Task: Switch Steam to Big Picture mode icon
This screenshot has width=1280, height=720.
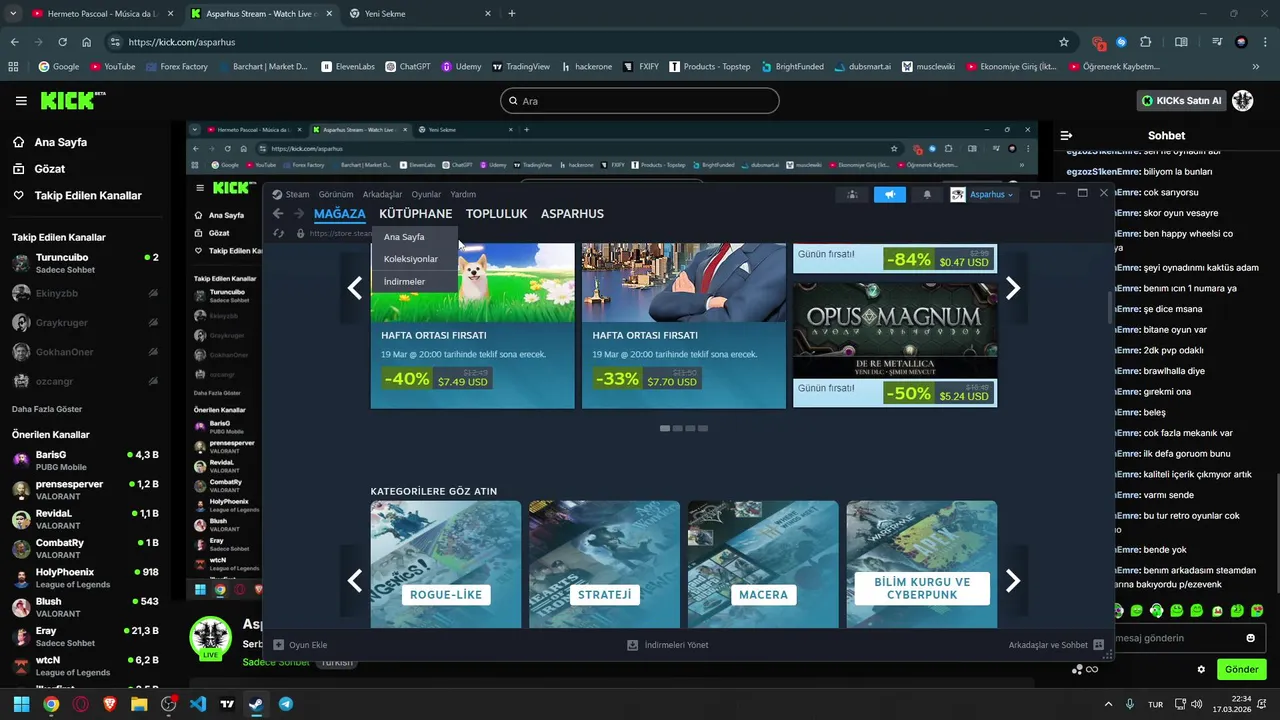Action: pyautogui.click(x=1035, y=194)
